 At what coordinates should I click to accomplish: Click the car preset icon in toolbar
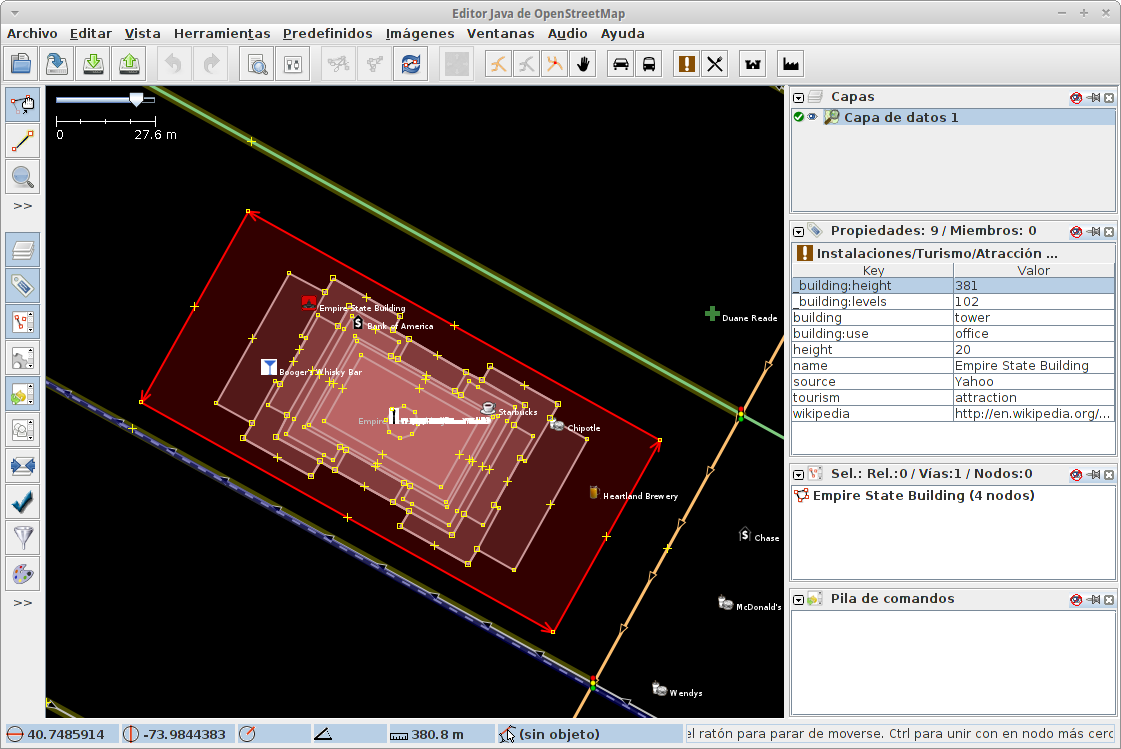[x=621, y=64]
